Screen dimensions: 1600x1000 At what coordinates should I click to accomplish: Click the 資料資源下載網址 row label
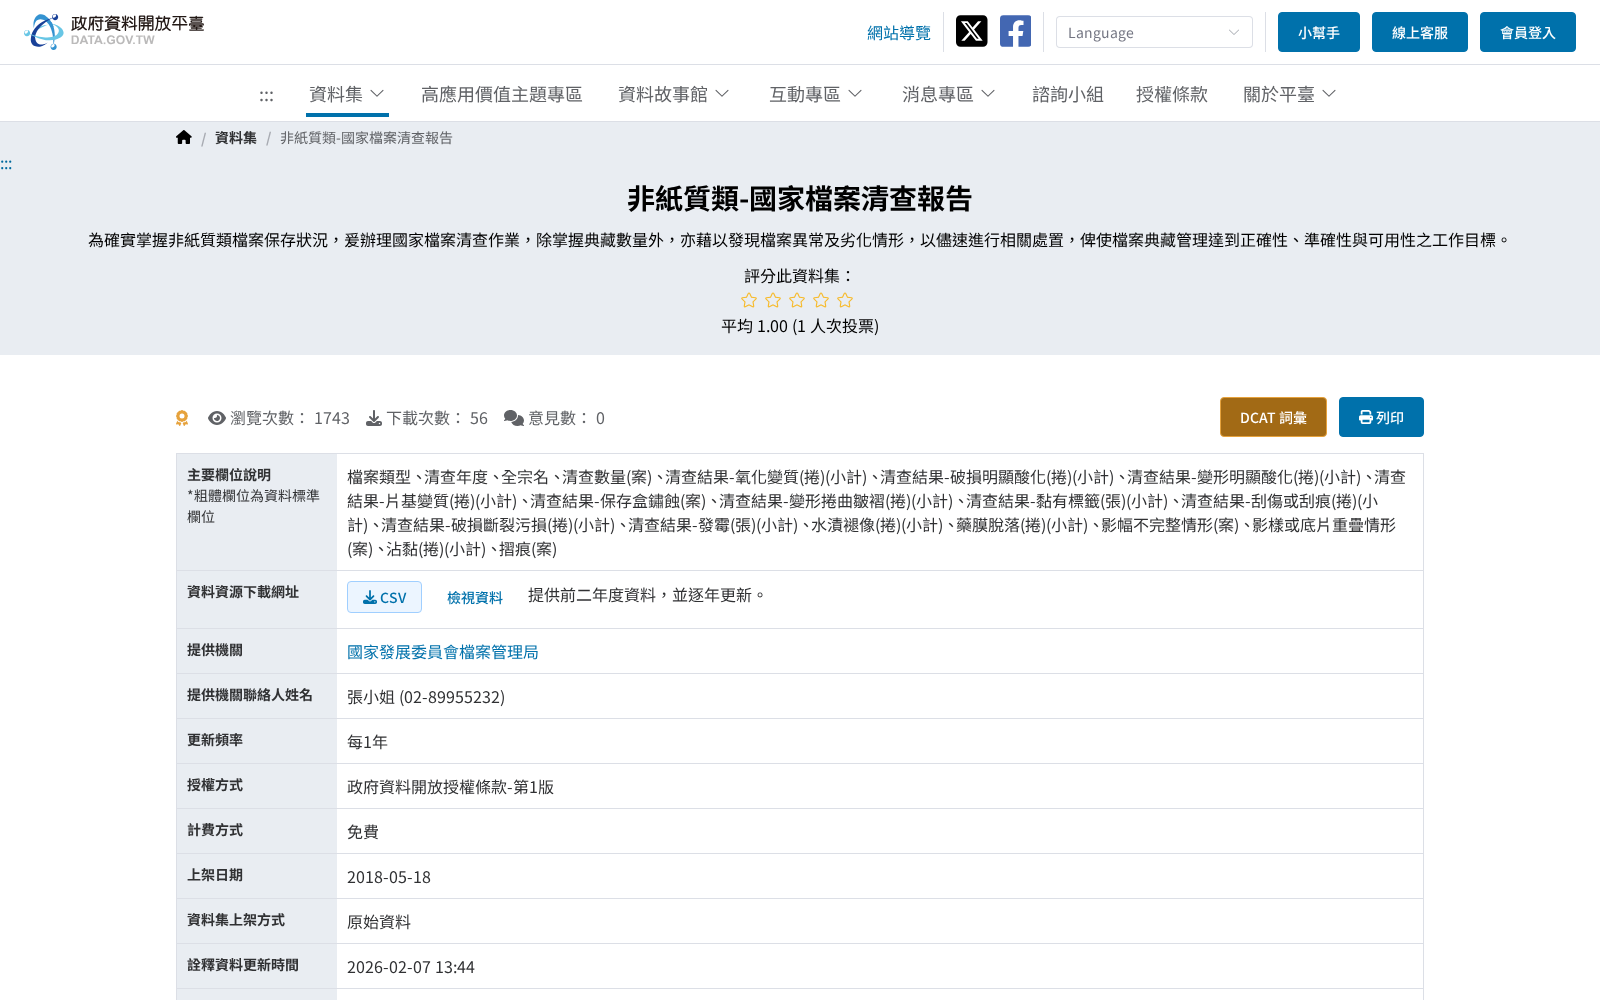coord(243,592)
